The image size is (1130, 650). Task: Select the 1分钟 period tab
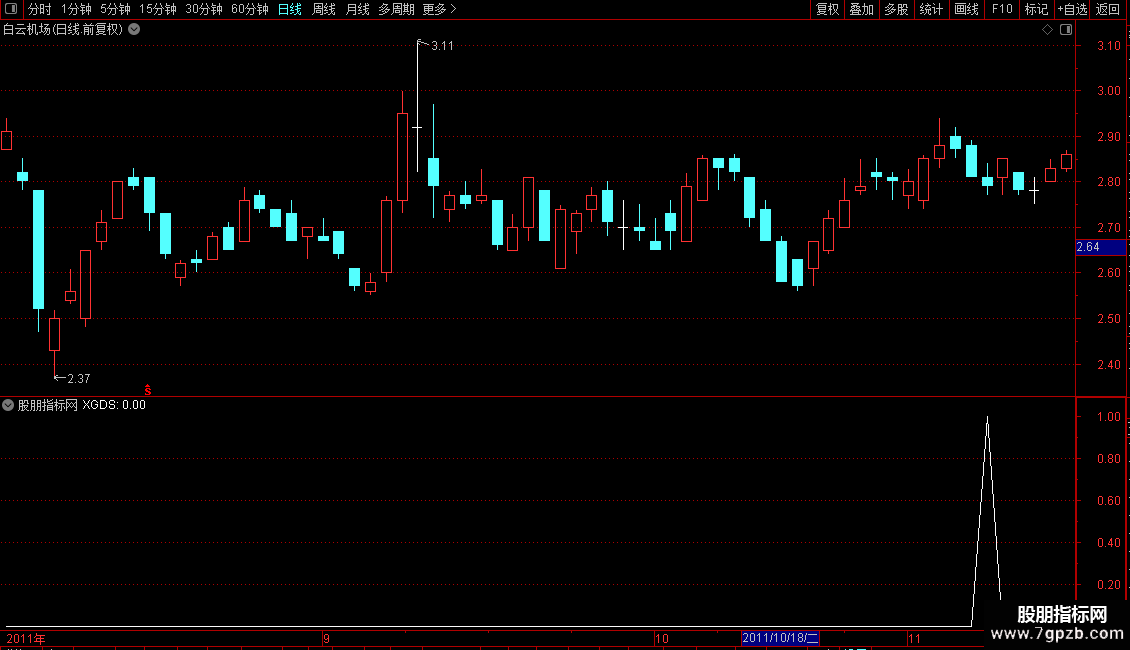pos(76,9)
